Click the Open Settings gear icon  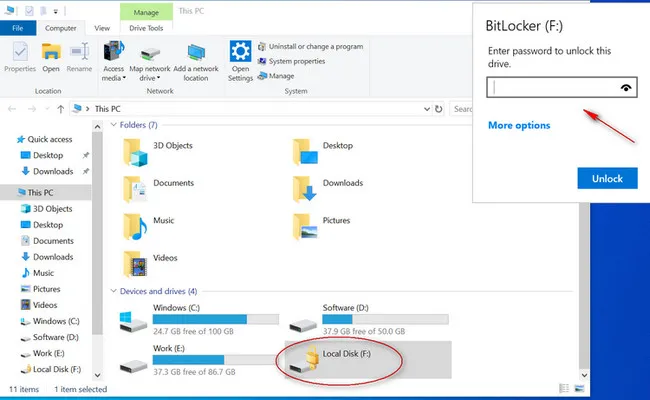[x=240, y=51]
